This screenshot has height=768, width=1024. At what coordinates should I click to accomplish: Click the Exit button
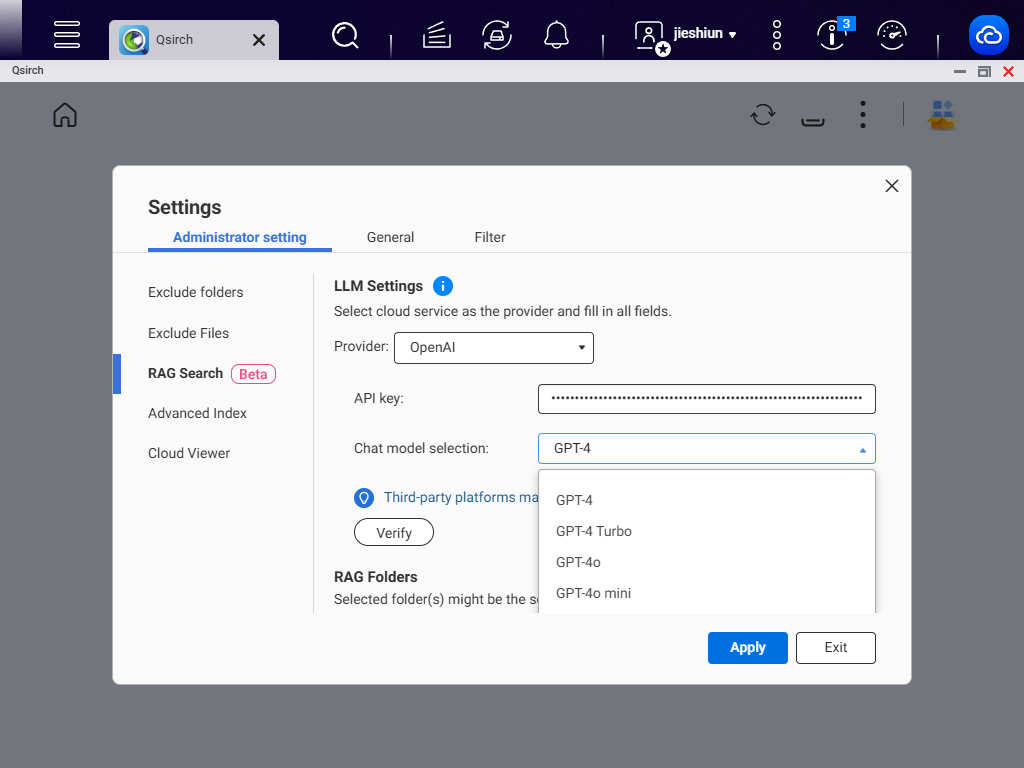[x=835, y=648]
